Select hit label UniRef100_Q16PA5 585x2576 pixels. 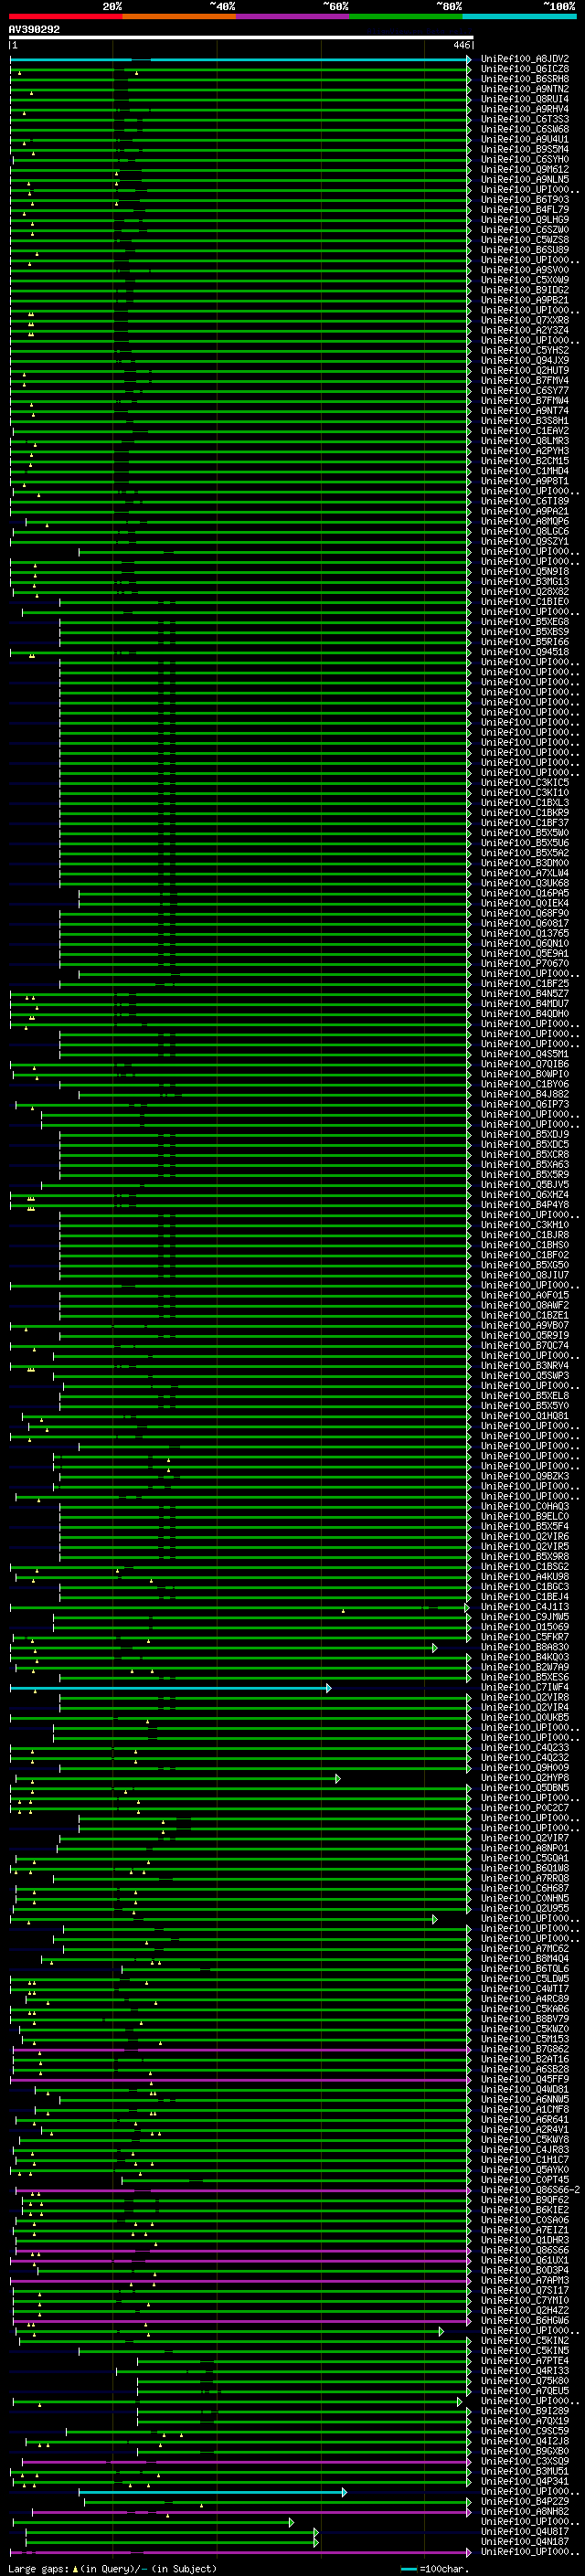pyautogui.click(x=524, y=893)
